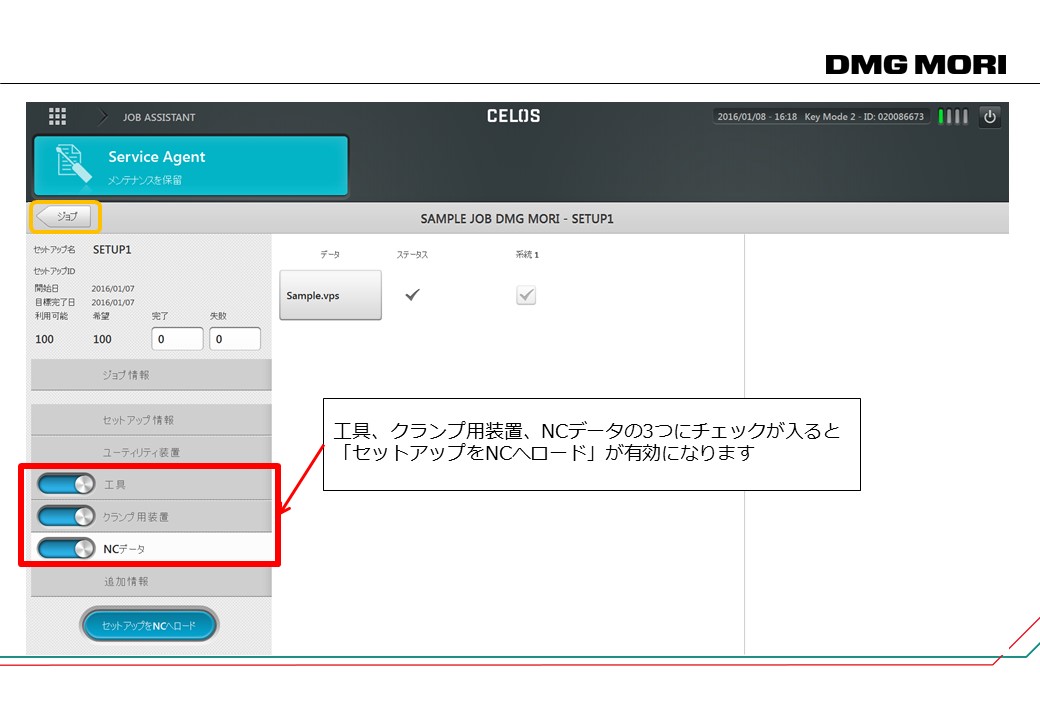Click the SETUP1 setup name value
Viewport: 1040px width, 720px height.
(x=112, y=250)
